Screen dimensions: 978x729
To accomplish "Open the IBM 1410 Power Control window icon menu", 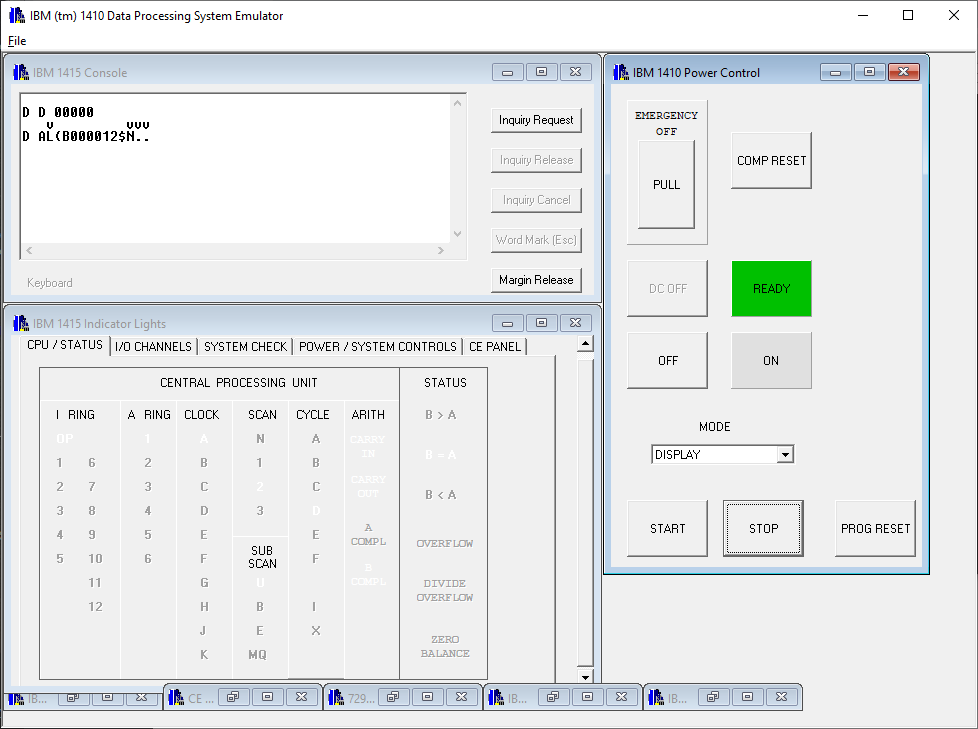I will point(621,72).
